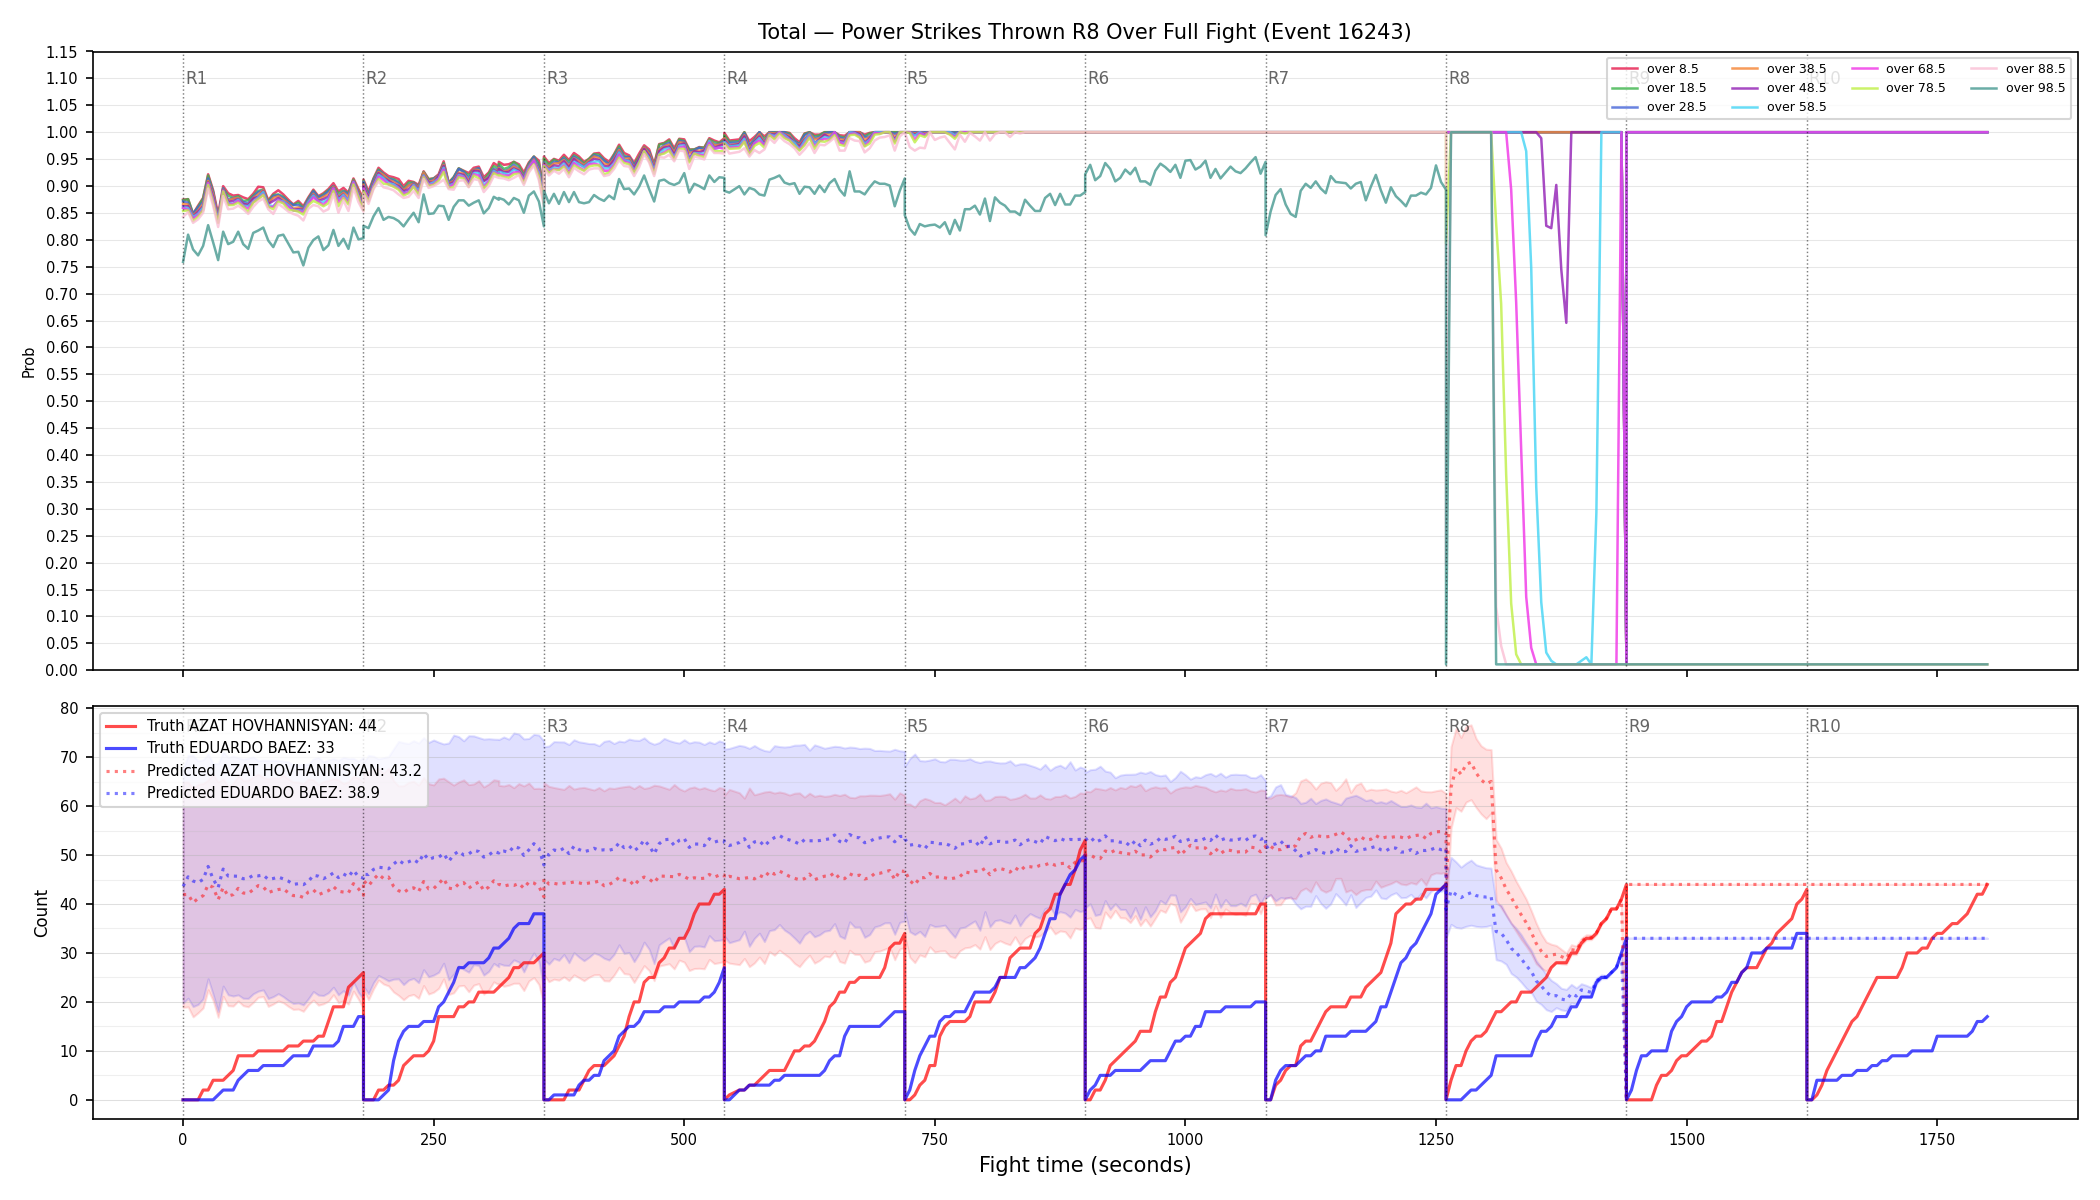This screenshot has width=2100, height=1200.
Task: Click the 1.00 tick on Prob axis
Action: 62,133
